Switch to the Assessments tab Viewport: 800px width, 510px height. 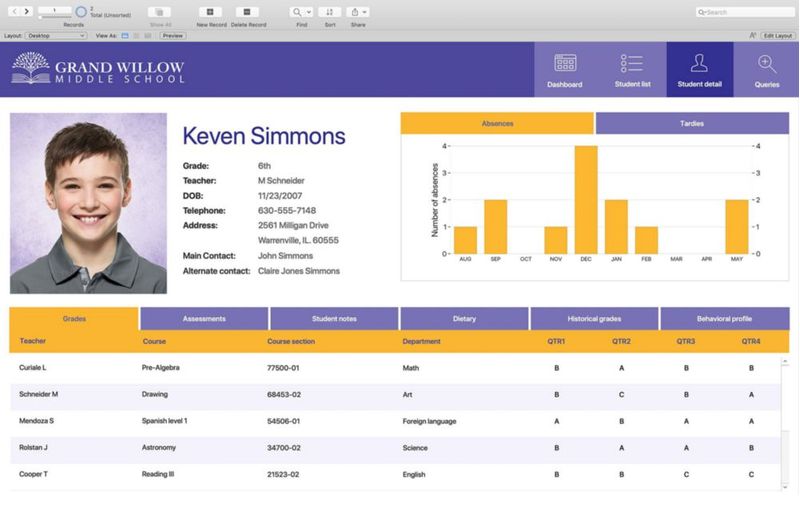point(204,319)
